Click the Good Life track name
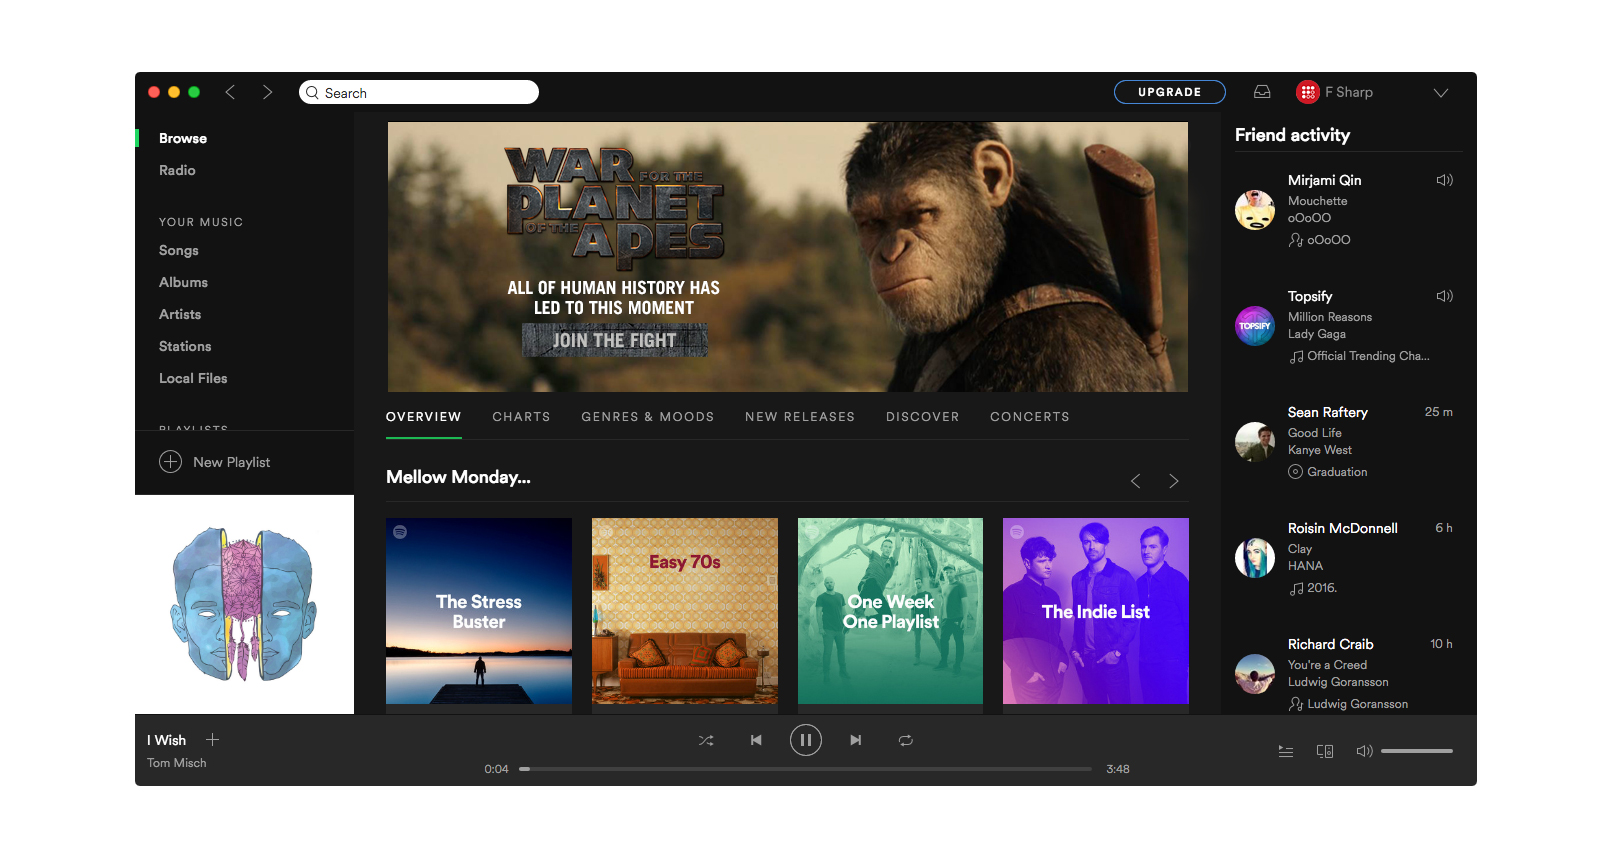 1315,433
